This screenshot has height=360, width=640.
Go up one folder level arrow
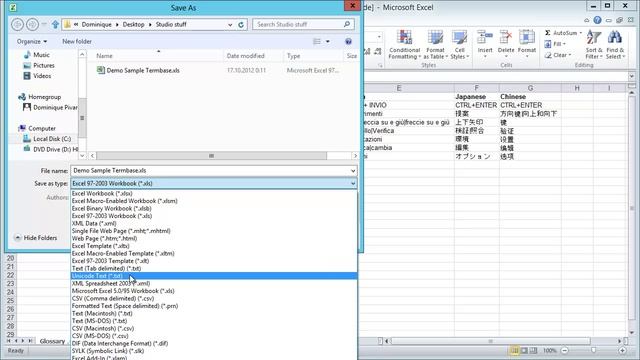click(56, 24)
